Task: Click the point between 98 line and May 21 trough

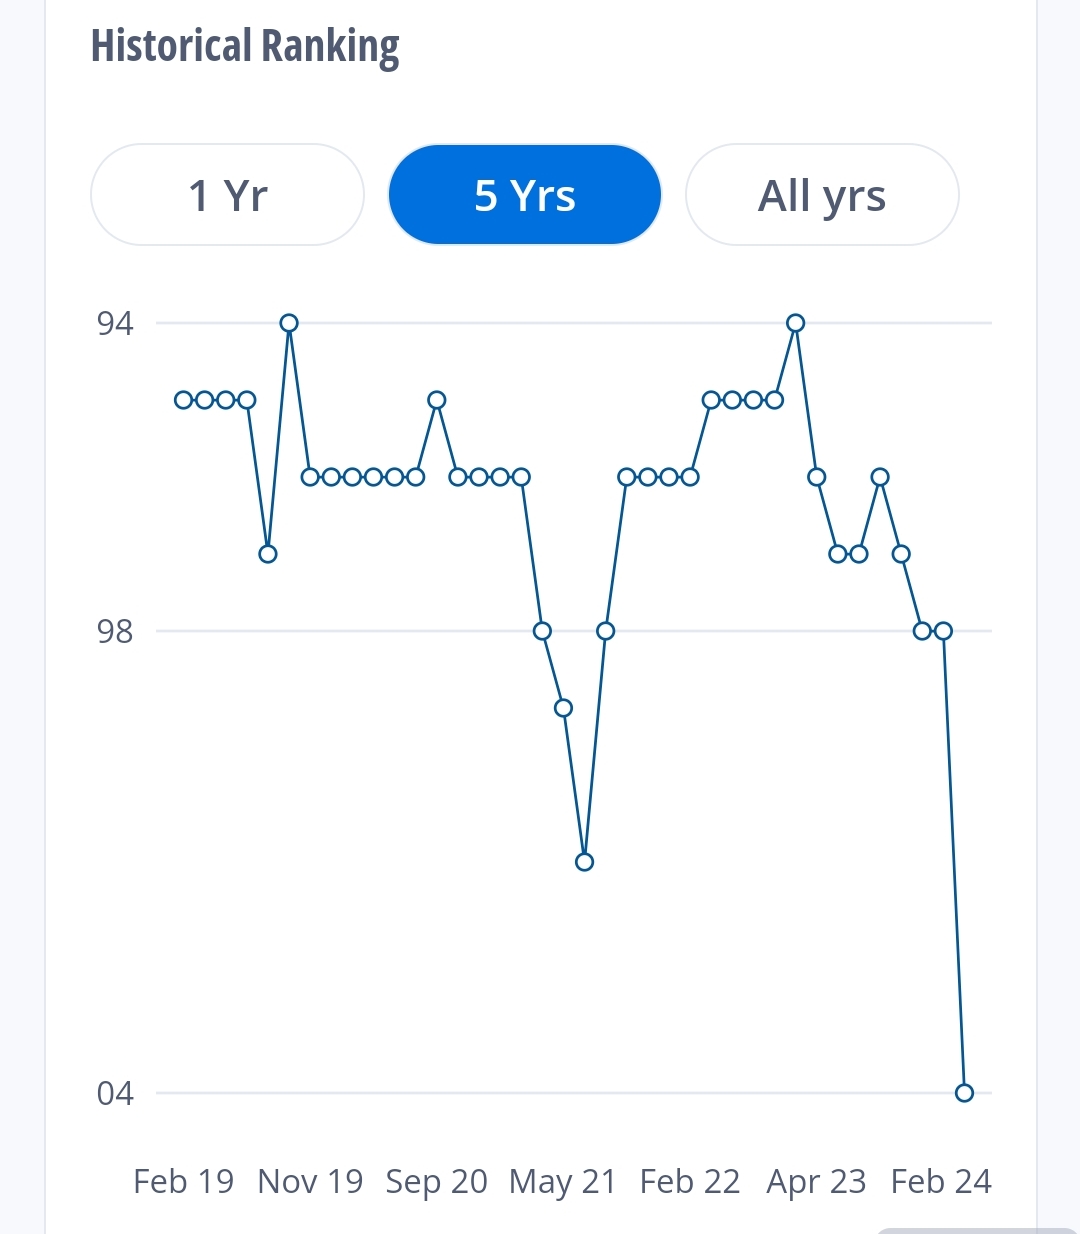Action: 564,708
